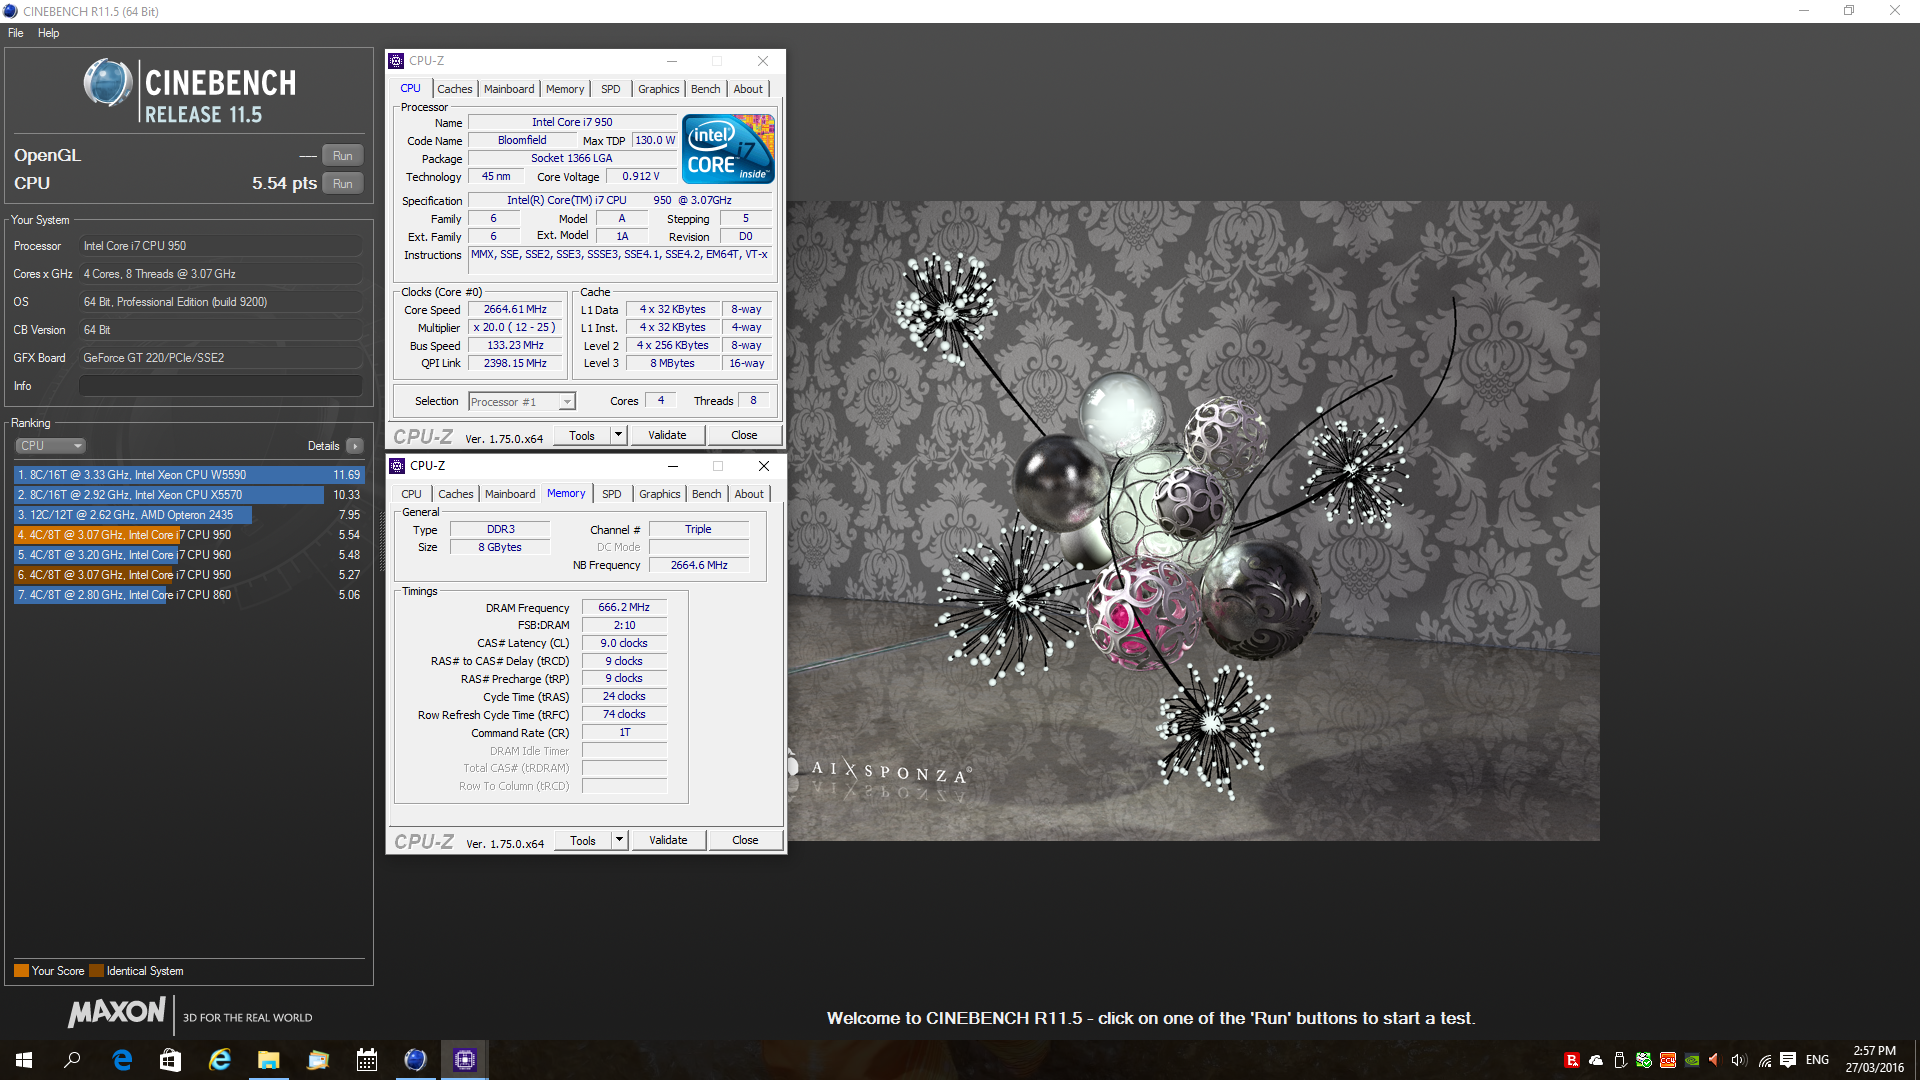Open SPD tab in upper CPU-Z window
This screenshot has height=1080, width=1920.
point(610,89)
